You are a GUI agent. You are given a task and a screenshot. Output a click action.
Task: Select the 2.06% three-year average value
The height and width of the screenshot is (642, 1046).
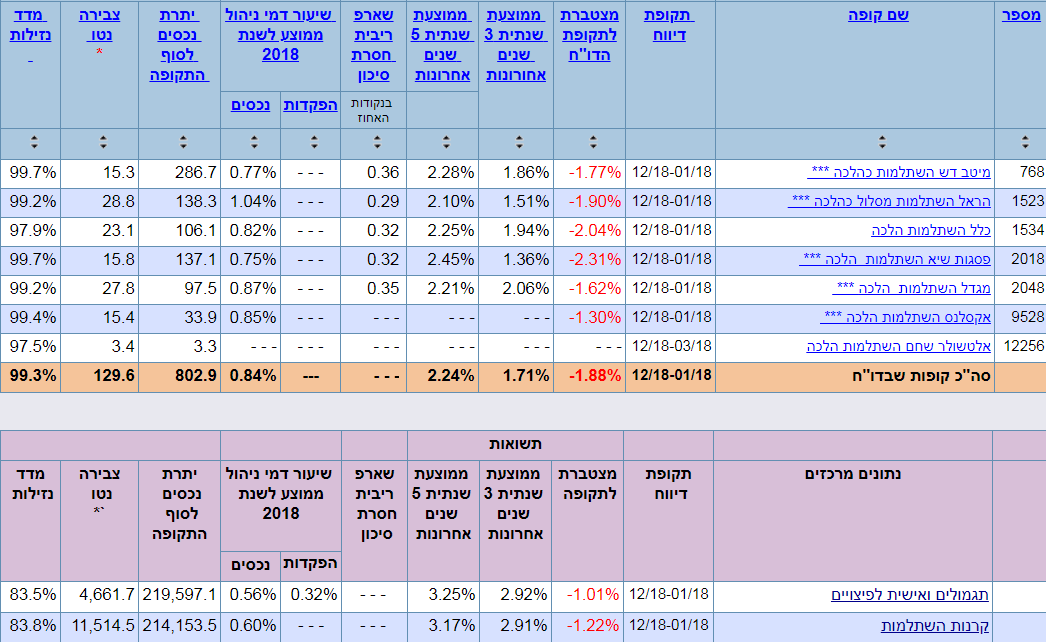pyautogui.click(x=526, y=288)
